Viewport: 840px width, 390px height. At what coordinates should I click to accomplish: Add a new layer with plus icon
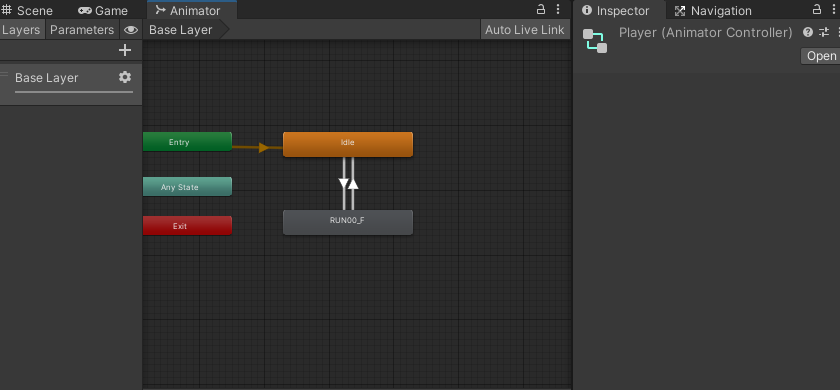coord(125,50)
